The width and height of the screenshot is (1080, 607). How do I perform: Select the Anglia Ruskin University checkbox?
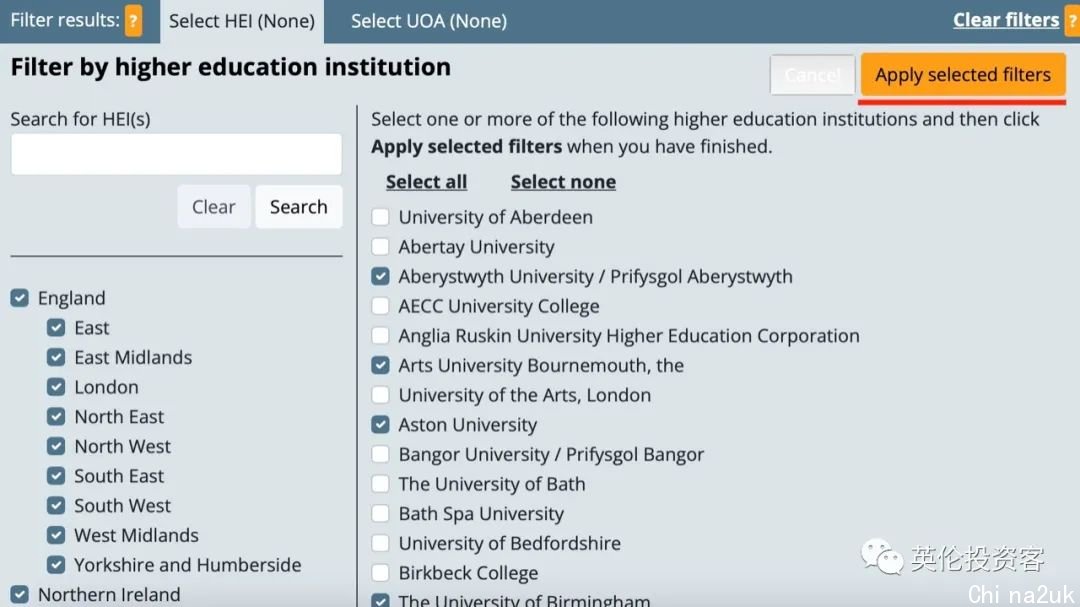click(380, 336)
